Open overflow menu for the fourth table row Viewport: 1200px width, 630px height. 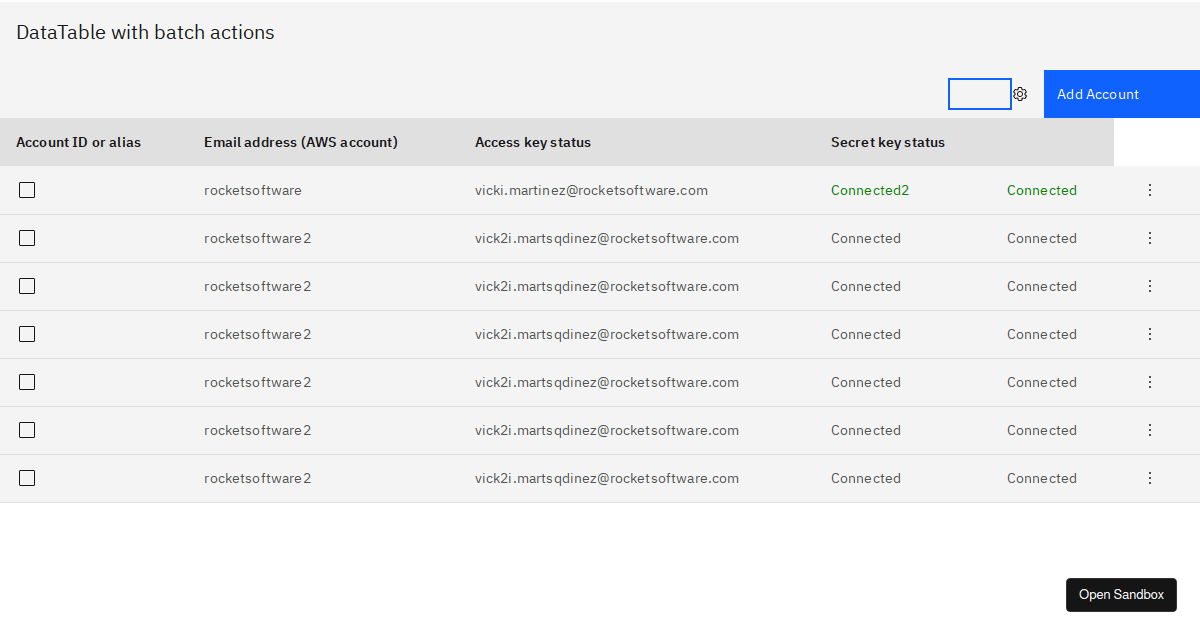[1150, 334]
